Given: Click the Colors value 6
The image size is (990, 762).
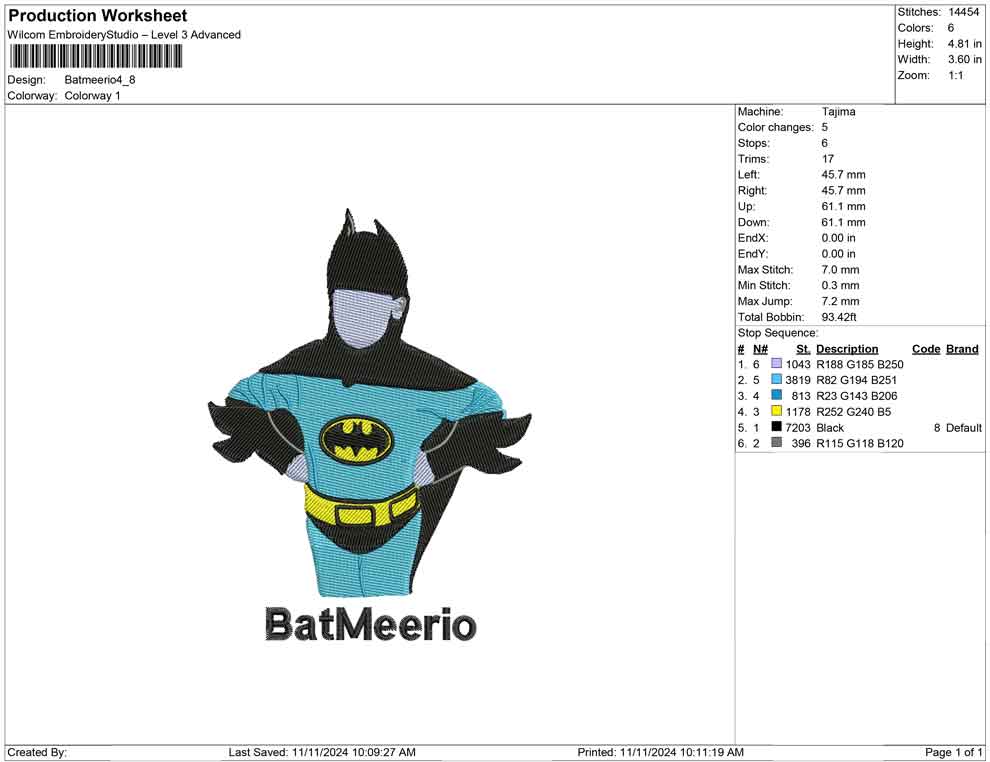Looking at the screenshot, I should 951,28.
